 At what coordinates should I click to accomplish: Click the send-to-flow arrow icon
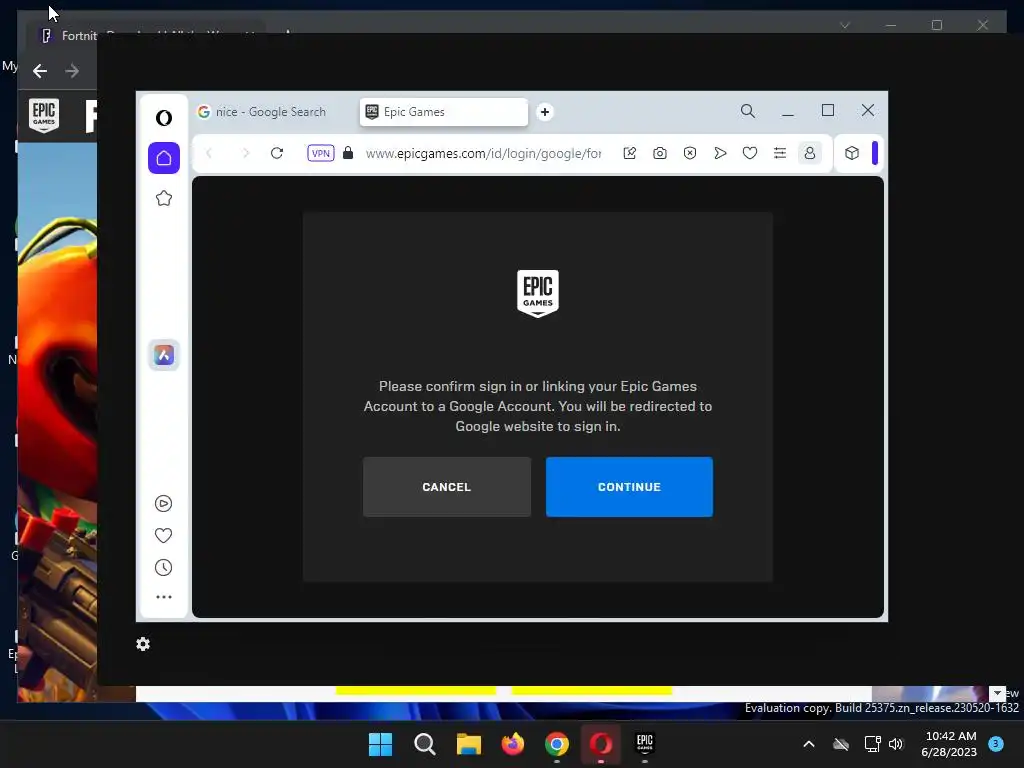pyautogui.click(x=720, y=153)
